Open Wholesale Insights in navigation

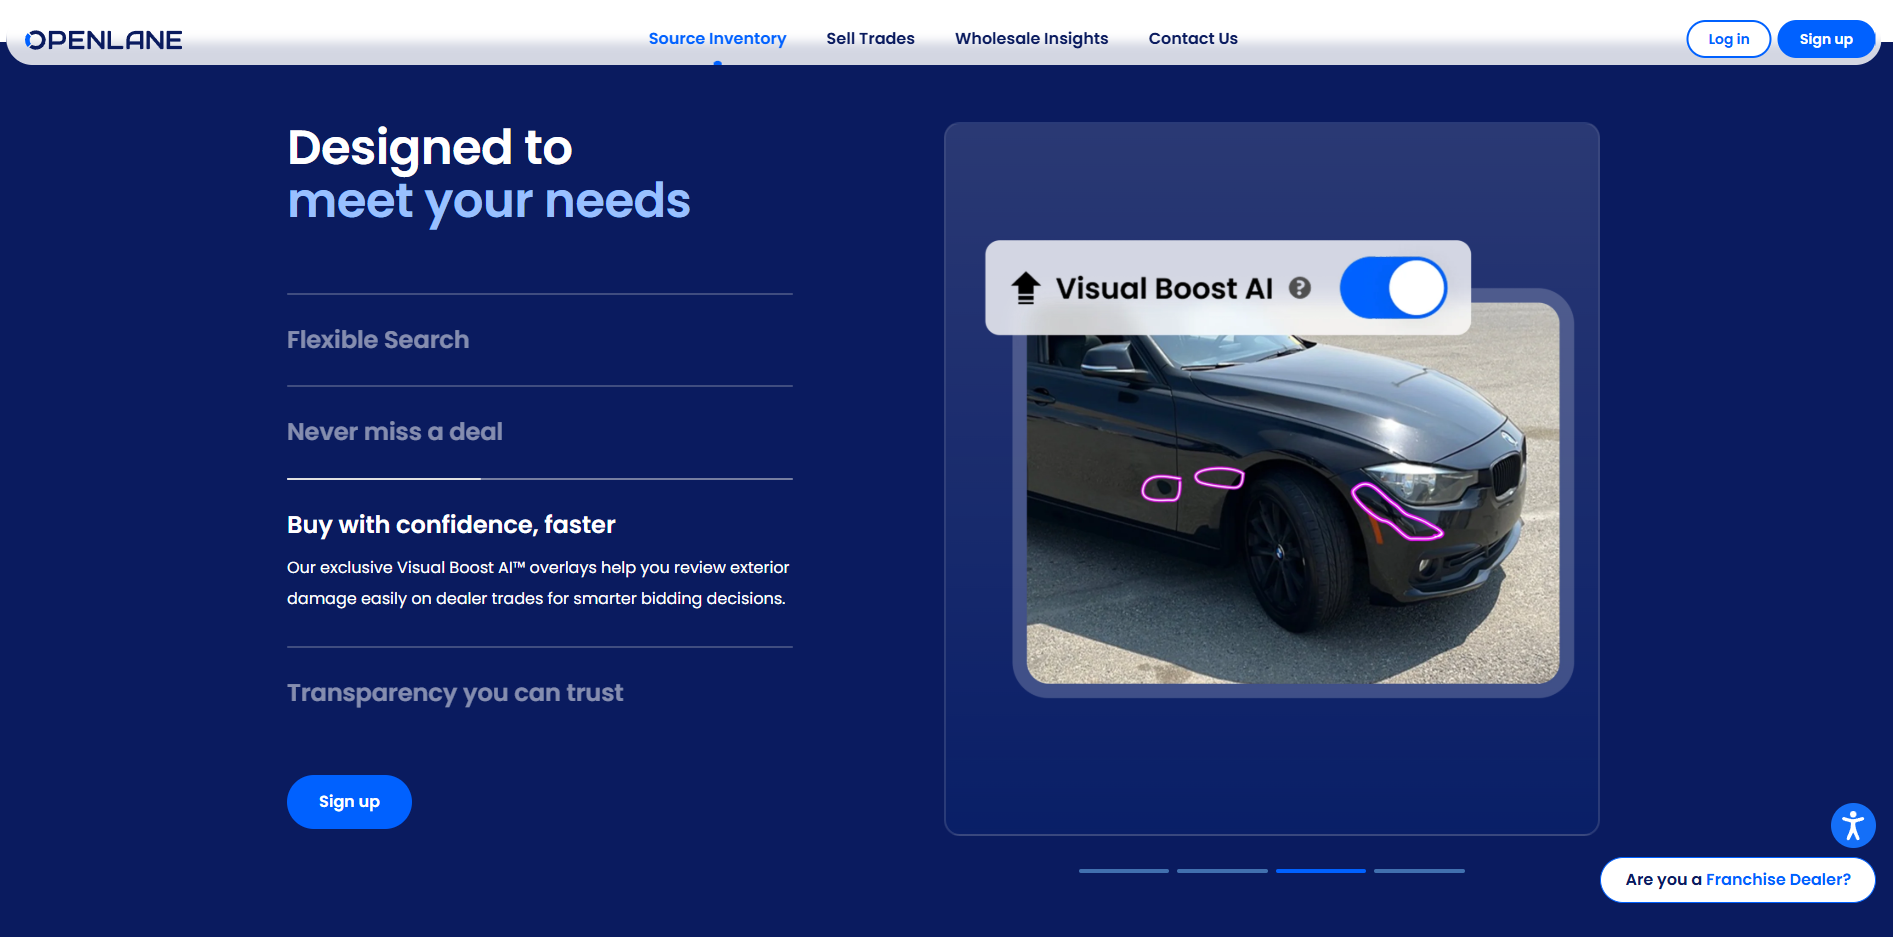tap(1031, 39)
